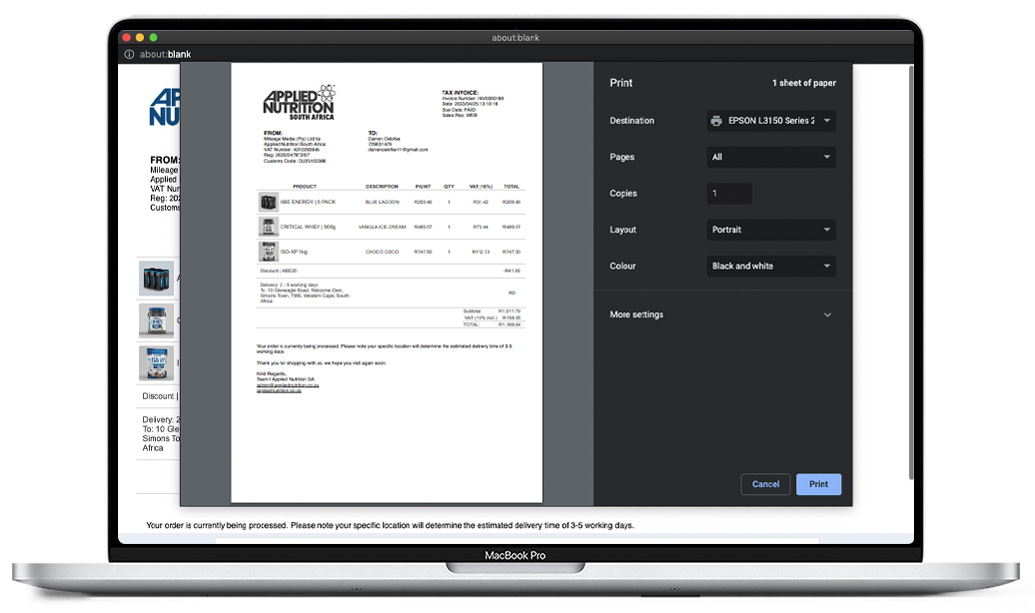Click the whey tub image on background page
Screen dimensions: 1035x613
click(x=156, y=320)
